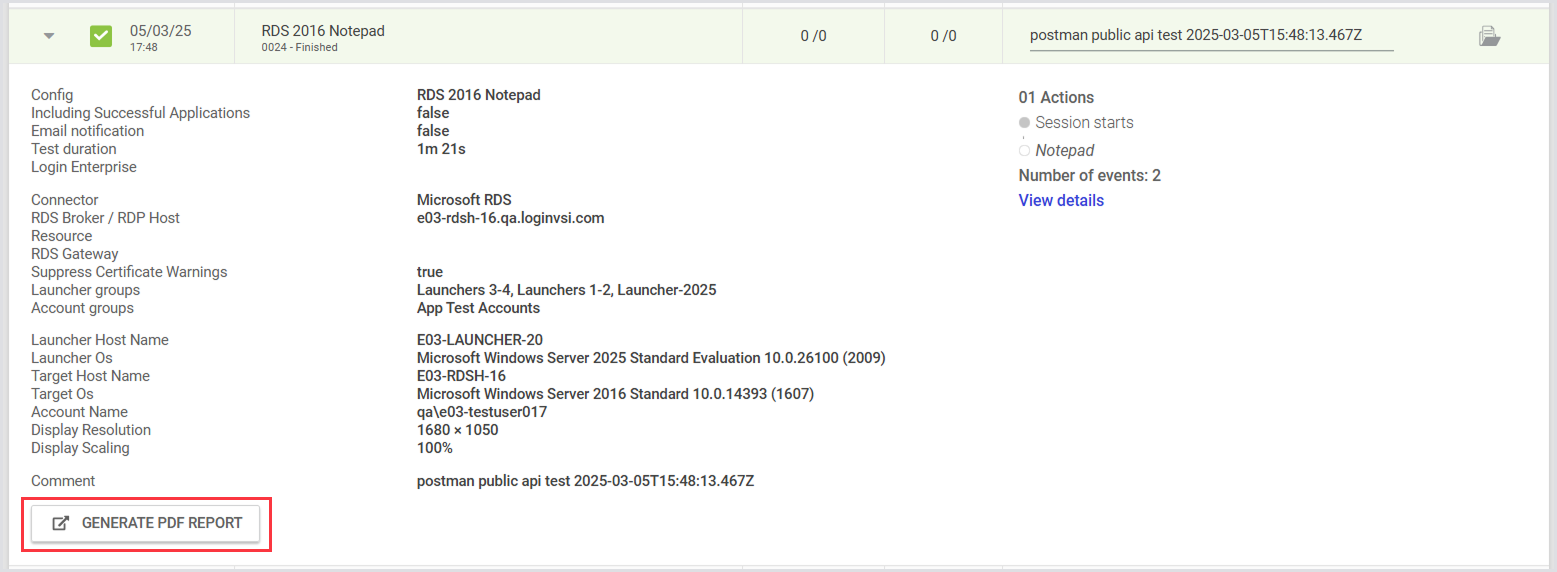Select the Notepad action entry
The width and height of the screenshot is (1557, 572).
[1065, 151]
